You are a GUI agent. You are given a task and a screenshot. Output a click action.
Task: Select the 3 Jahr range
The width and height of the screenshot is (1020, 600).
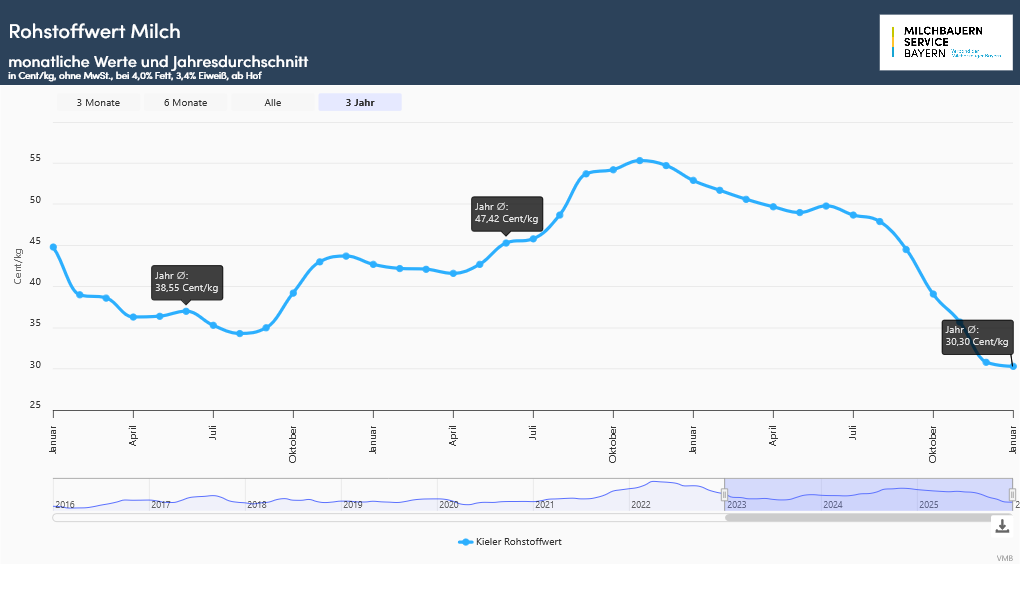click(360, 102)
